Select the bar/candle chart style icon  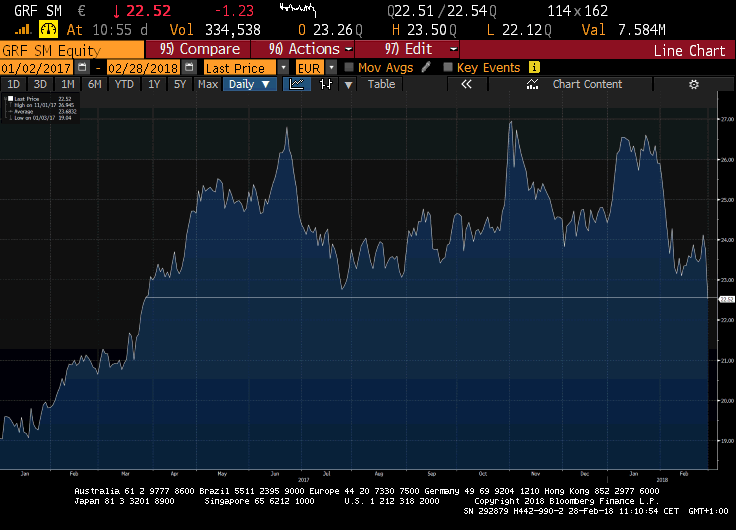[326, 84]
